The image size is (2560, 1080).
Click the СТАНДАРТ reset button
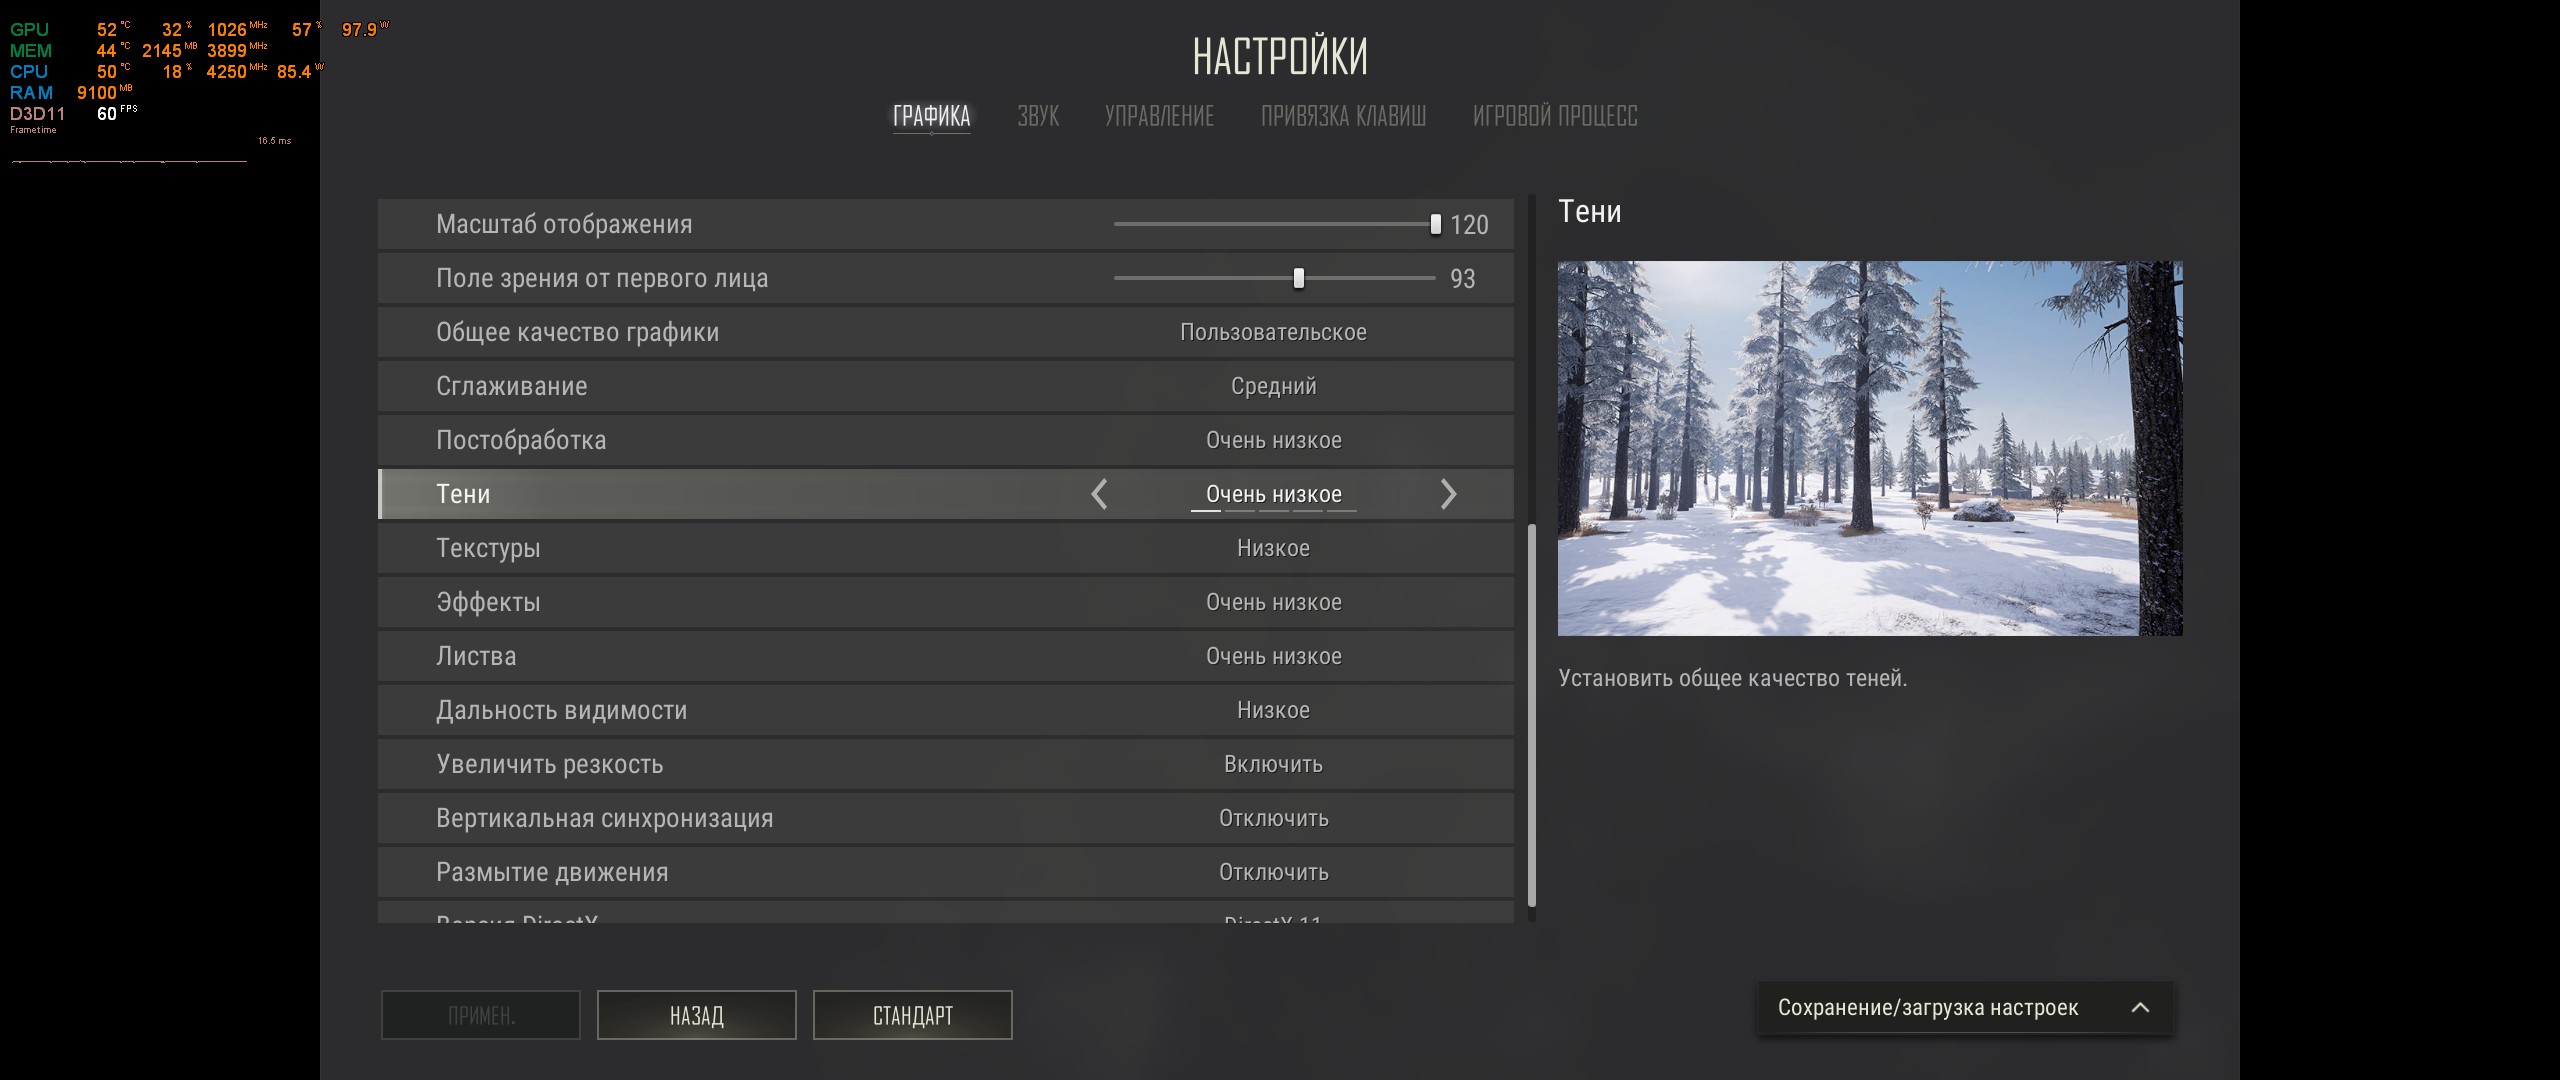[x=913, y=1015]
